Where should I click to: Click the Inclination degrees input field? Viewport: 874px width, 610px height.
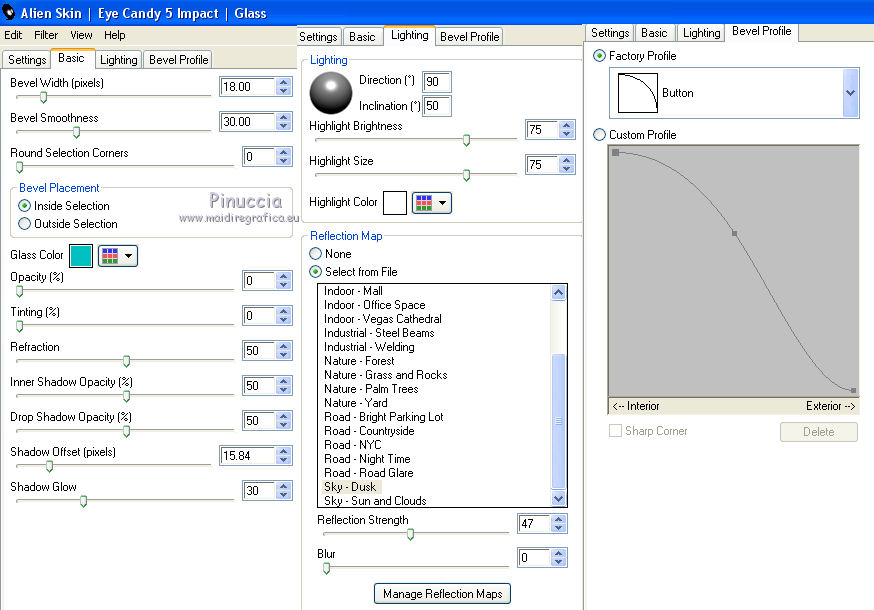click(436, 106)
